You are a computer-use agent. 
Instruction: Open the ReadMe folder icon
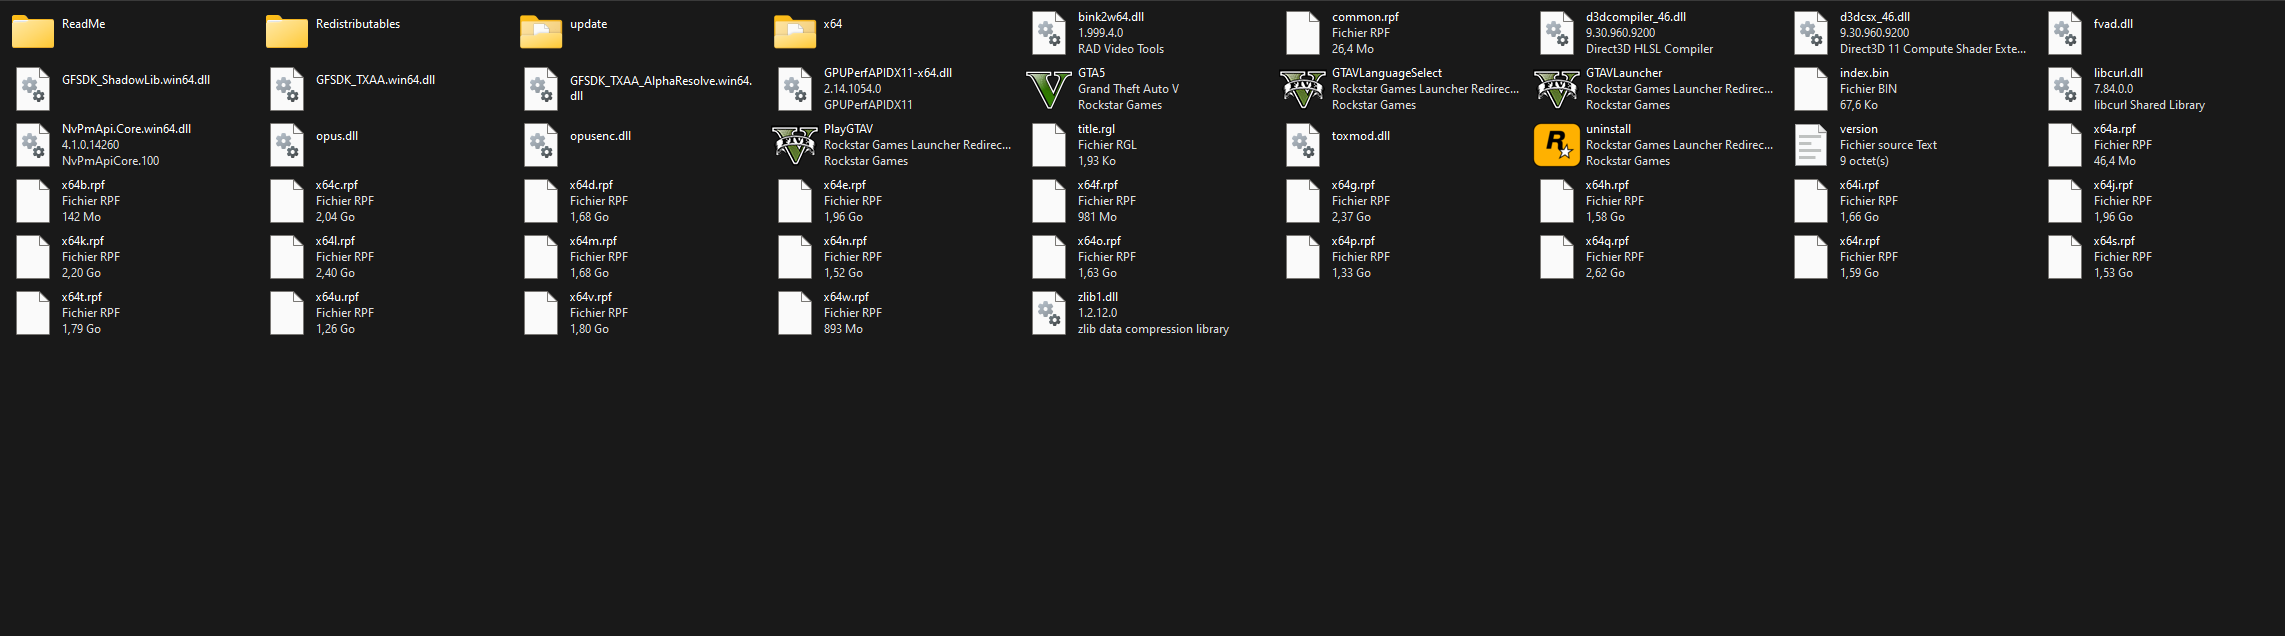(x=33, y=32)
